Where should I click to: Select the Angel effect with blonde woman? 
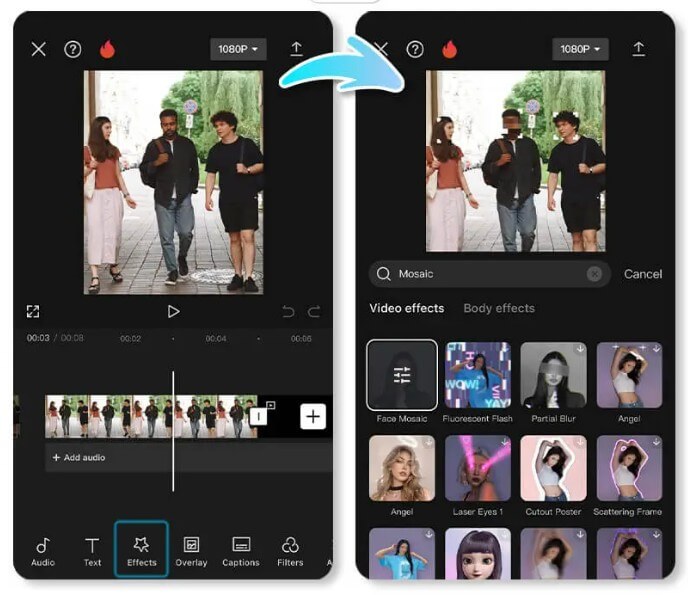click(402, 468)
